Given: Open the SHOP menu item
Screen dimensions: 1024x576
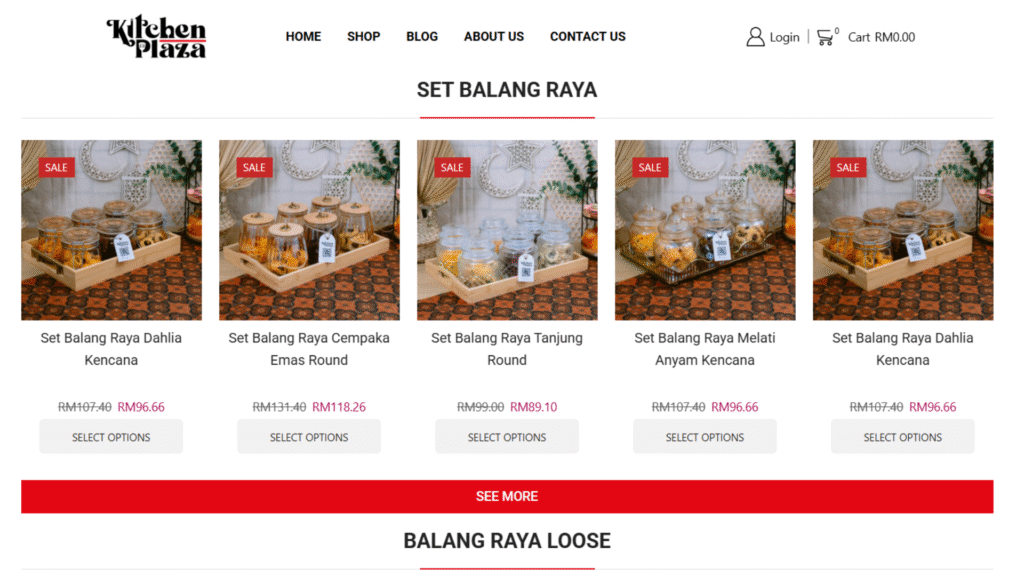Looking at the screenshot, I should point(364,37).
